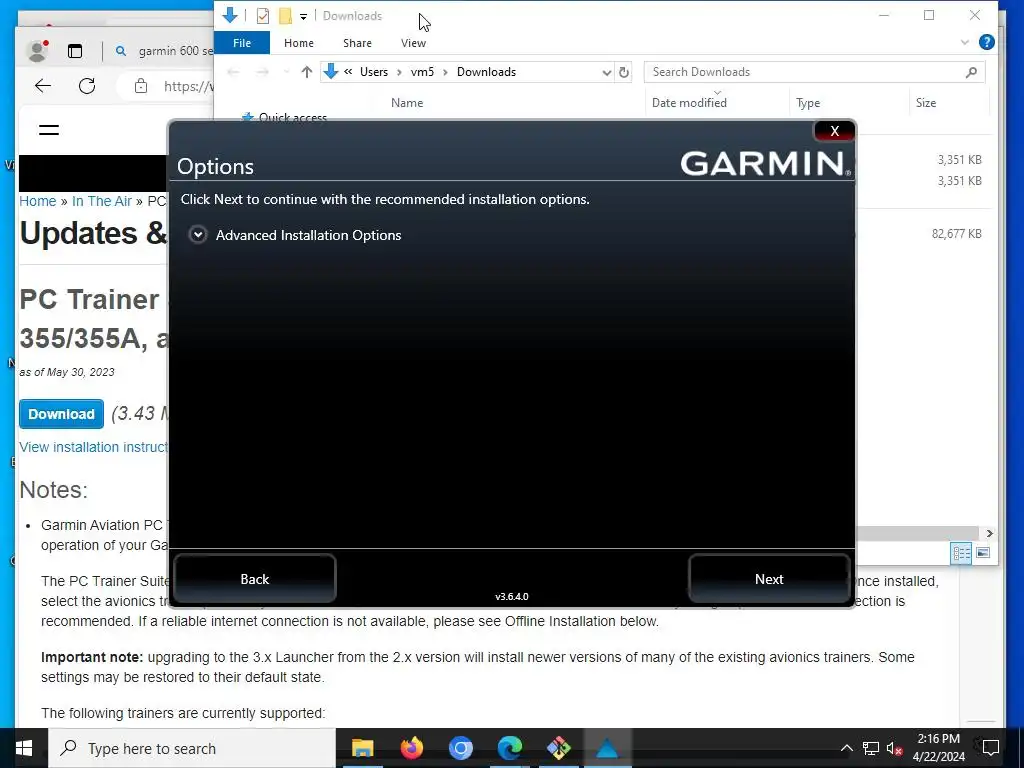
Task: Click the search magnifier in Explorer
Action: (x=972, y=72)
